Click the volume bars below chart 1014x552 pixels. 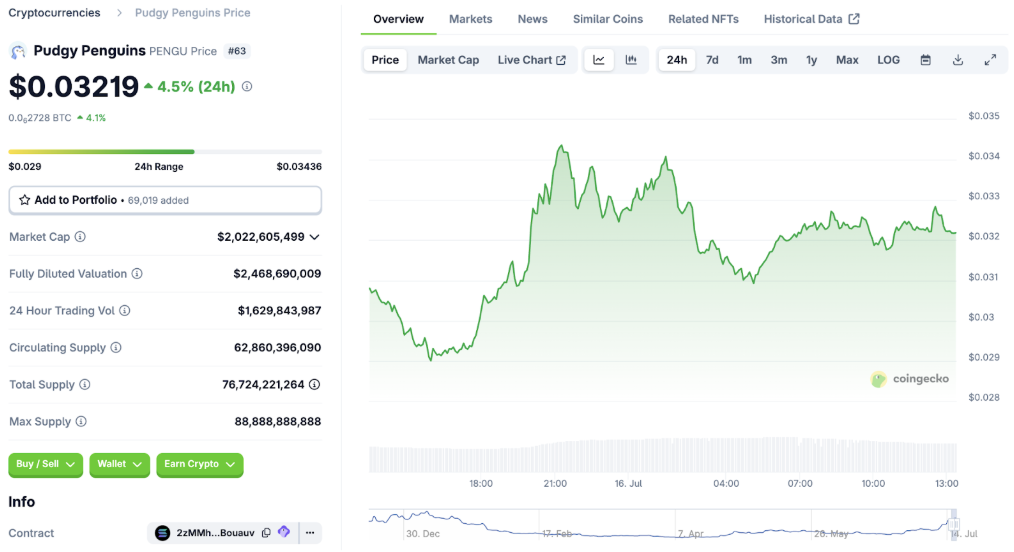[x=662, y=455]
